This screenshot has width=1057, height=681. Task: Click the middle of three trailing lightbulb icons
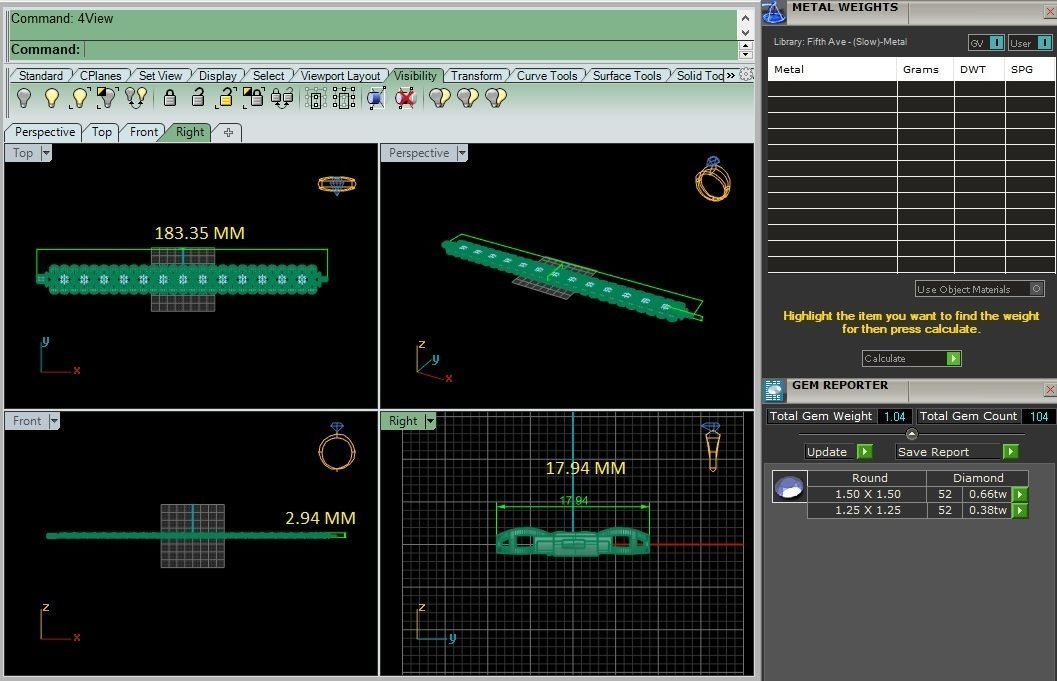(x=468, y=98)
